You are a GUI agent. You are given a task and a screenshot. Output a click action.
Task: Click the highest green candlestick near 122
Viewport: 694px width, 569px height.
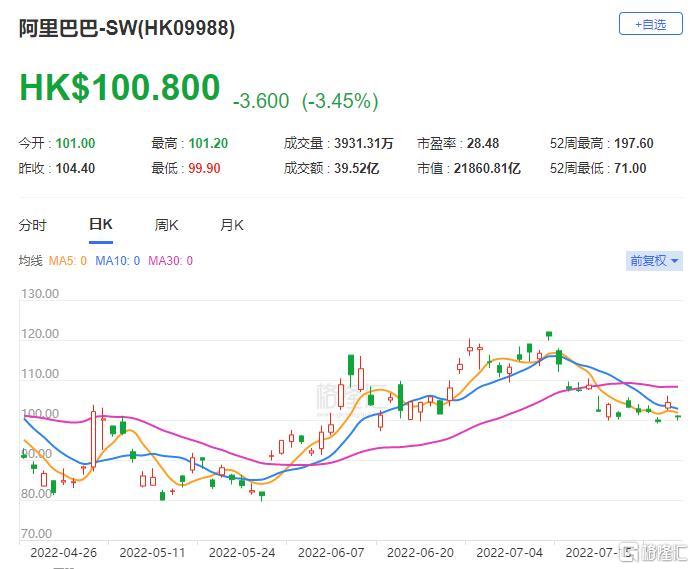[x=549, y=335]
